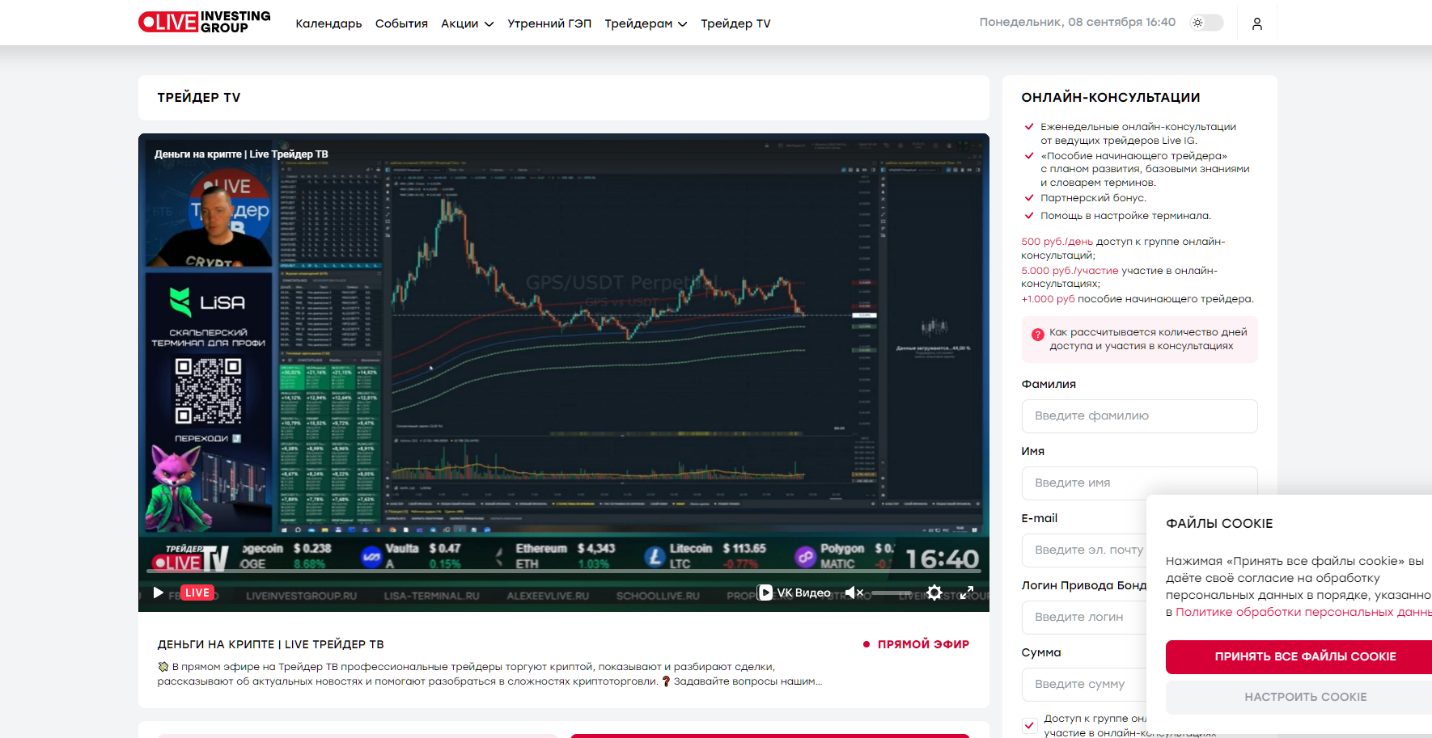
Task: Open the question-mark help about access days
Action: coord(1037,333)
